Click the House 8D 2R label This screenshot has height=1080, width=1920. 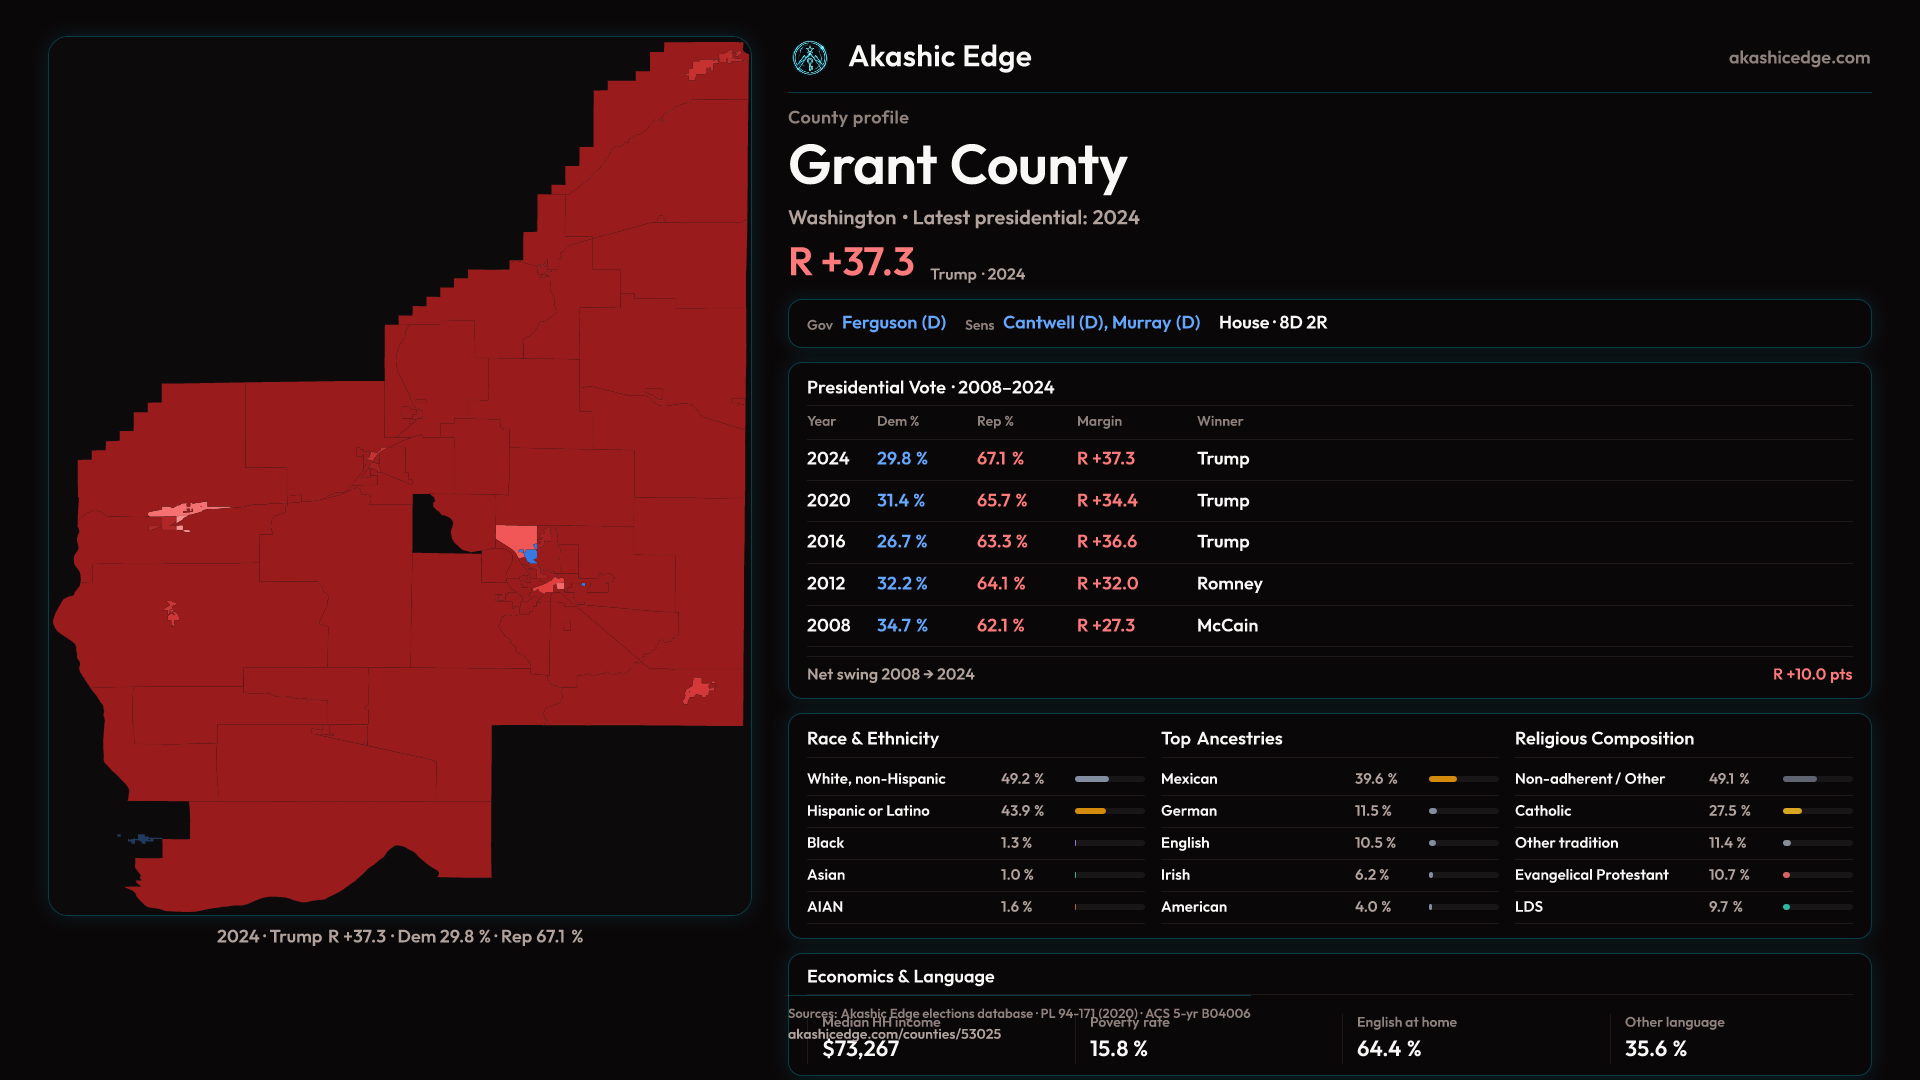1272,323
